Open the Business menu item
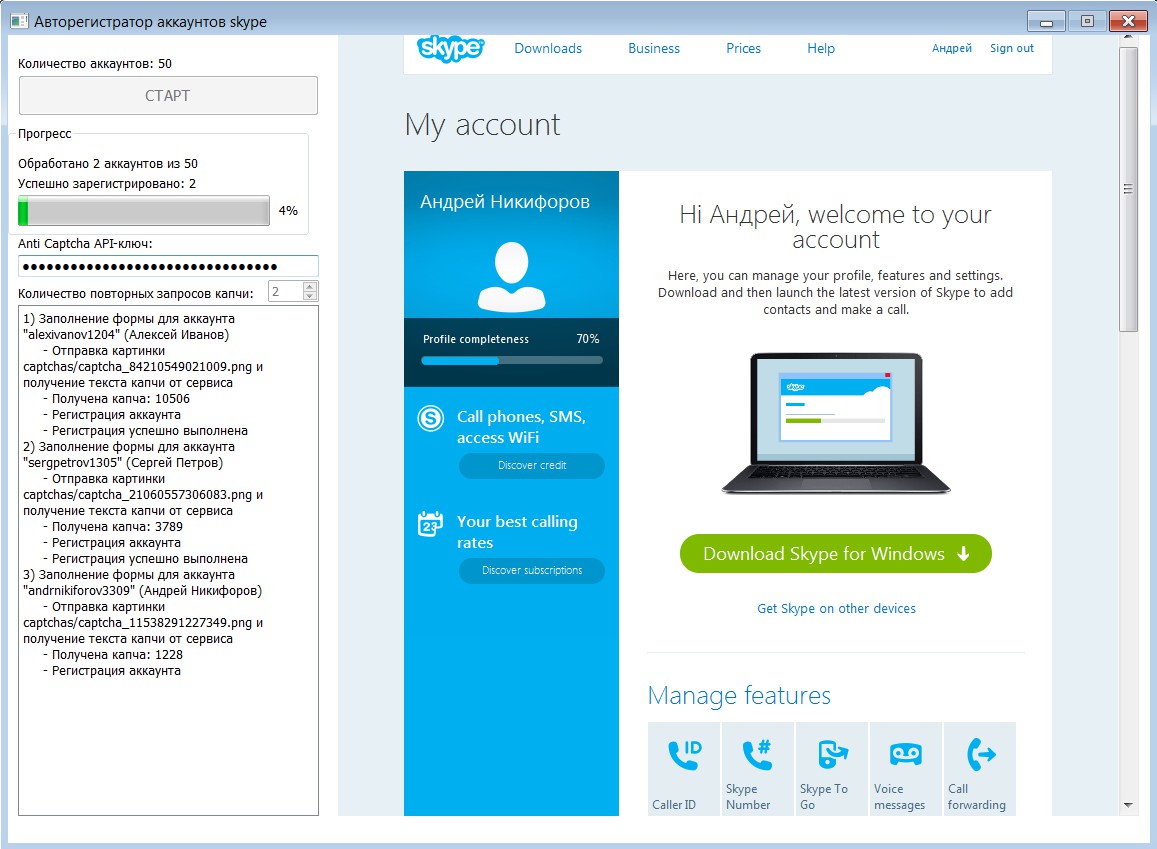This screenshot has width=1157, height=849. [x=654, y=48]
